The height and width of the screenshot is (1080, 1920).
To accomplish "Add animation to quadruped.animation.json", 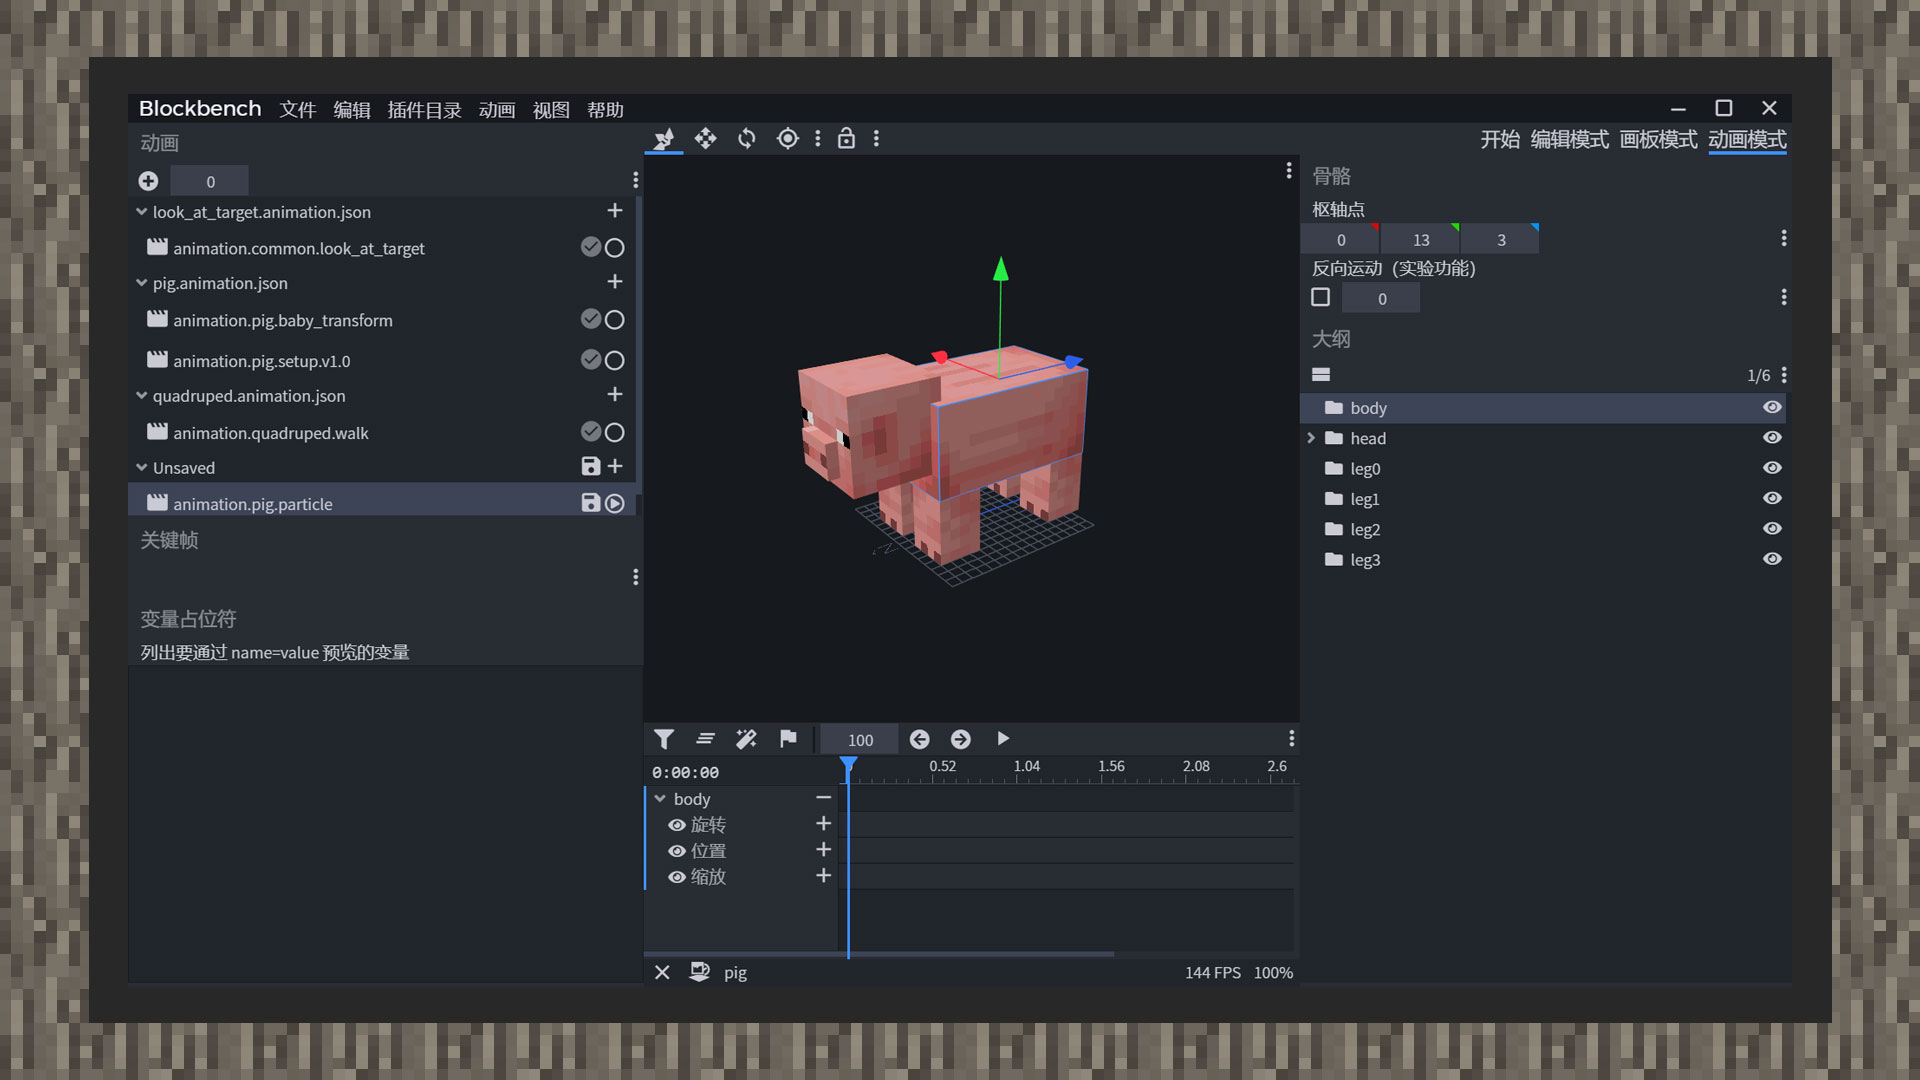I will [x=615, y=395].
